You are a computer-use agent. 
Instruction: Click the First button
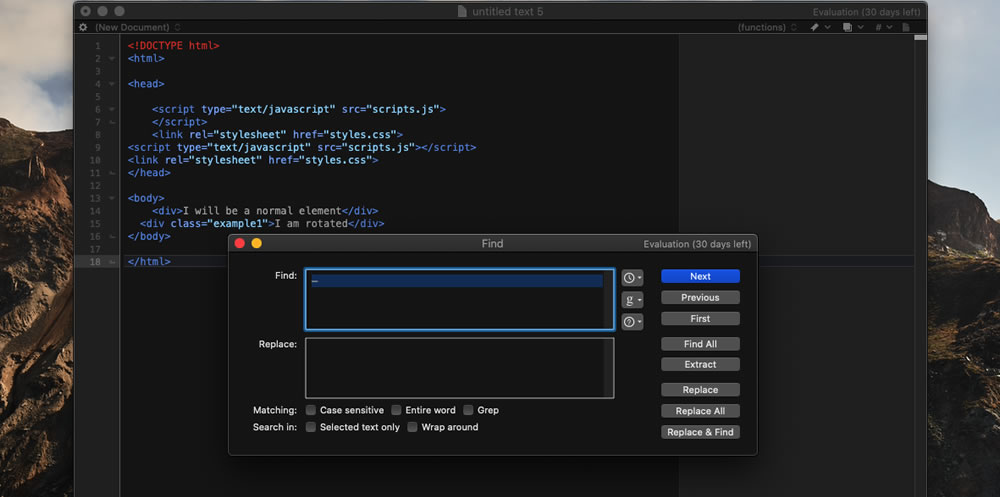700,318
